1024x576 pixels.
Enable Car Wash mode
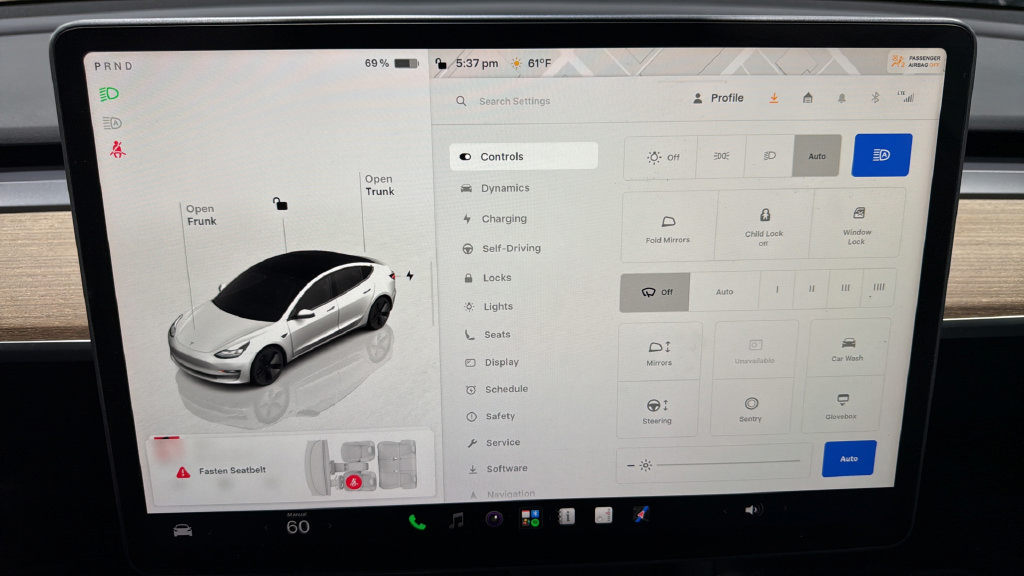[848, 349]
